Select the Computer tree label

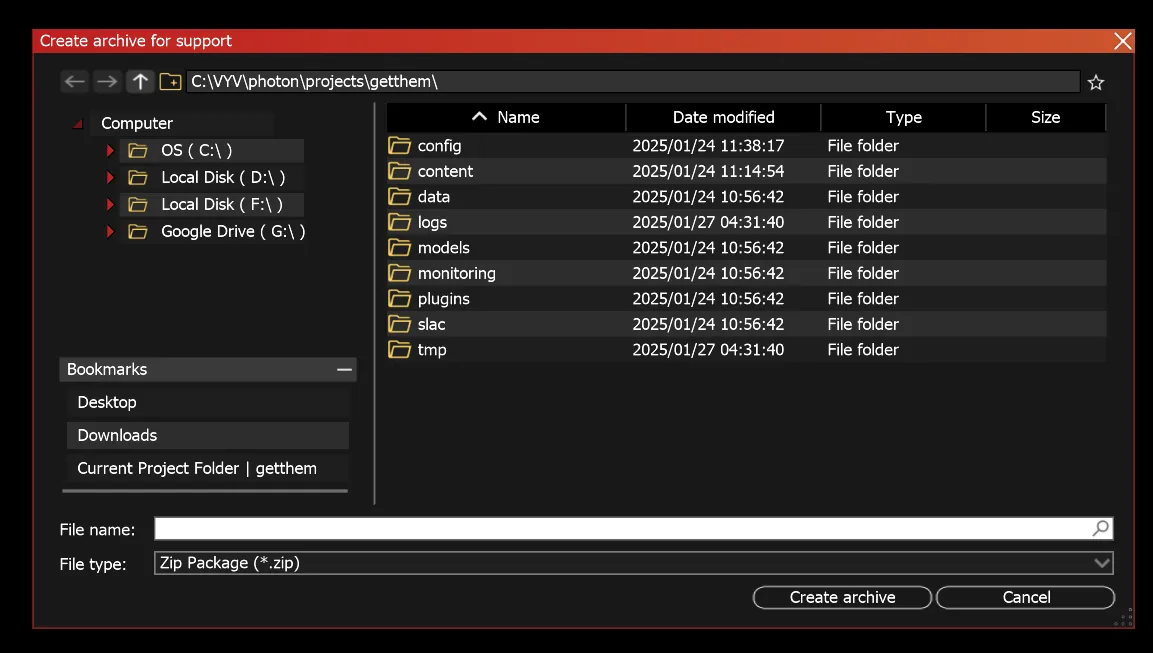pyautogui.click(x=137, y=124)
